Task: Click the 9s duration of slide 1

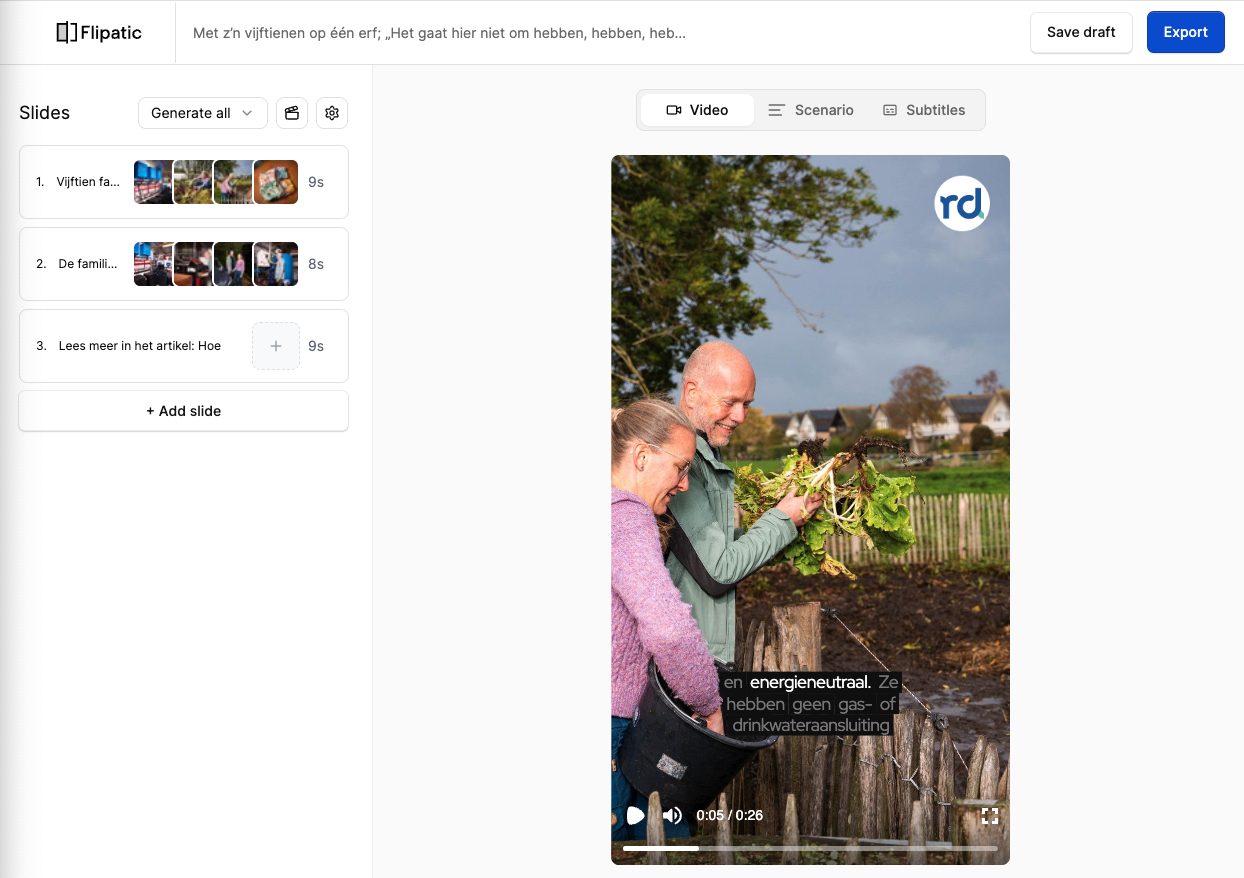Action: tap(316, 182)
